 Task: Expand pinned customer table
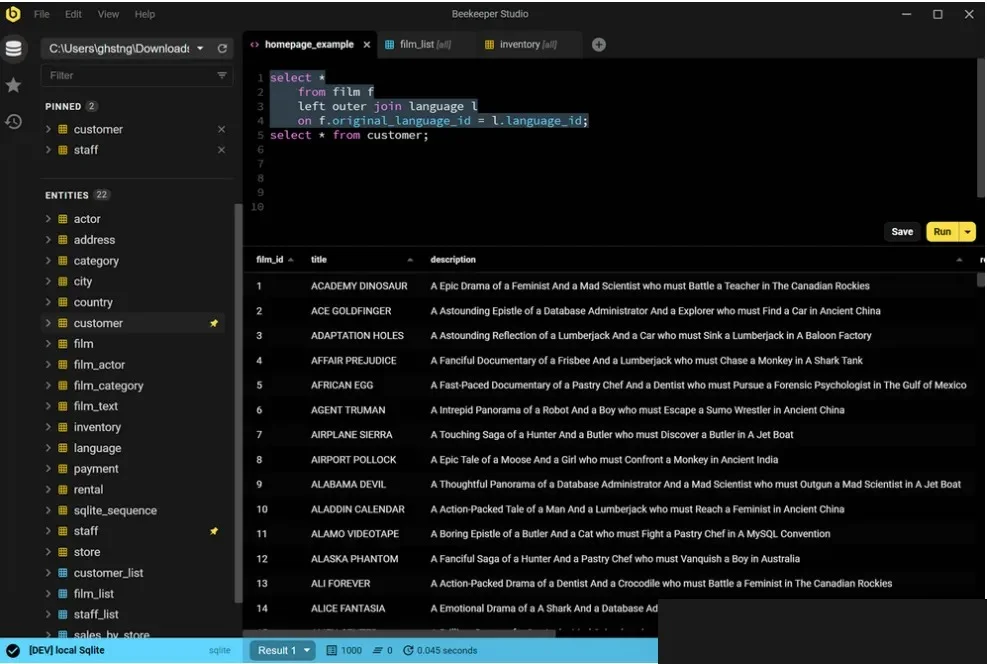48,129
